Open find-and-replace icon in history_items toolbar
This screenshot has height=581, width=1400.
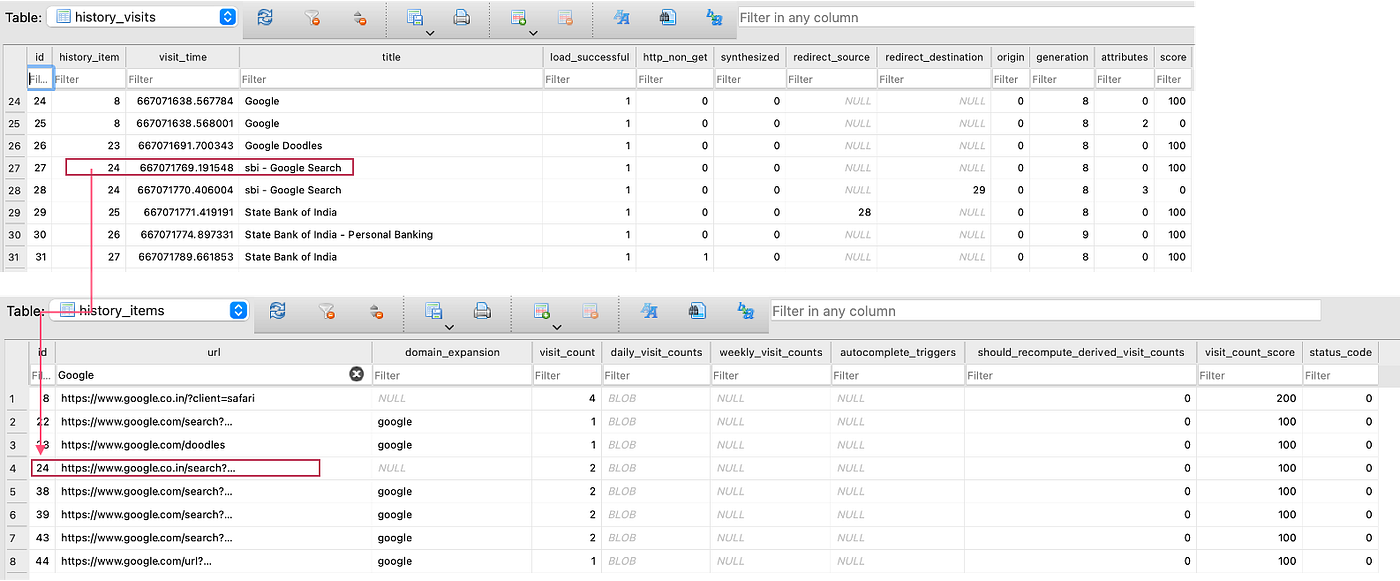(x=745, y=311)
